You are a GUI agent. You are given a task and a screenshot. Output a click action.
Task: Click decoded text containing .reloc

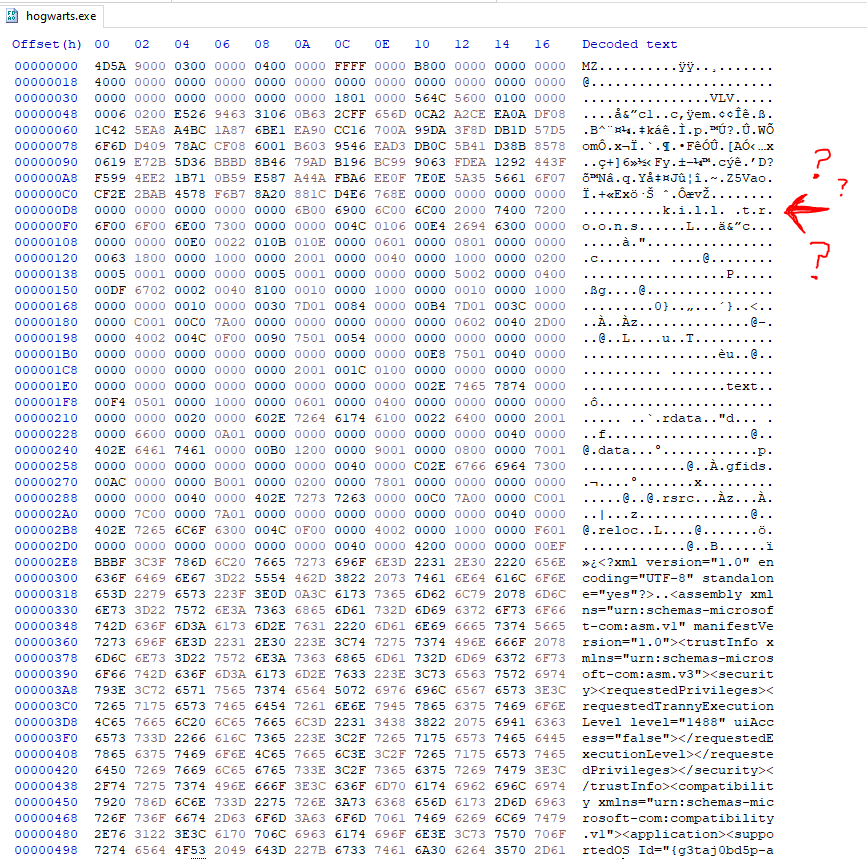click(x=677, y=531)
